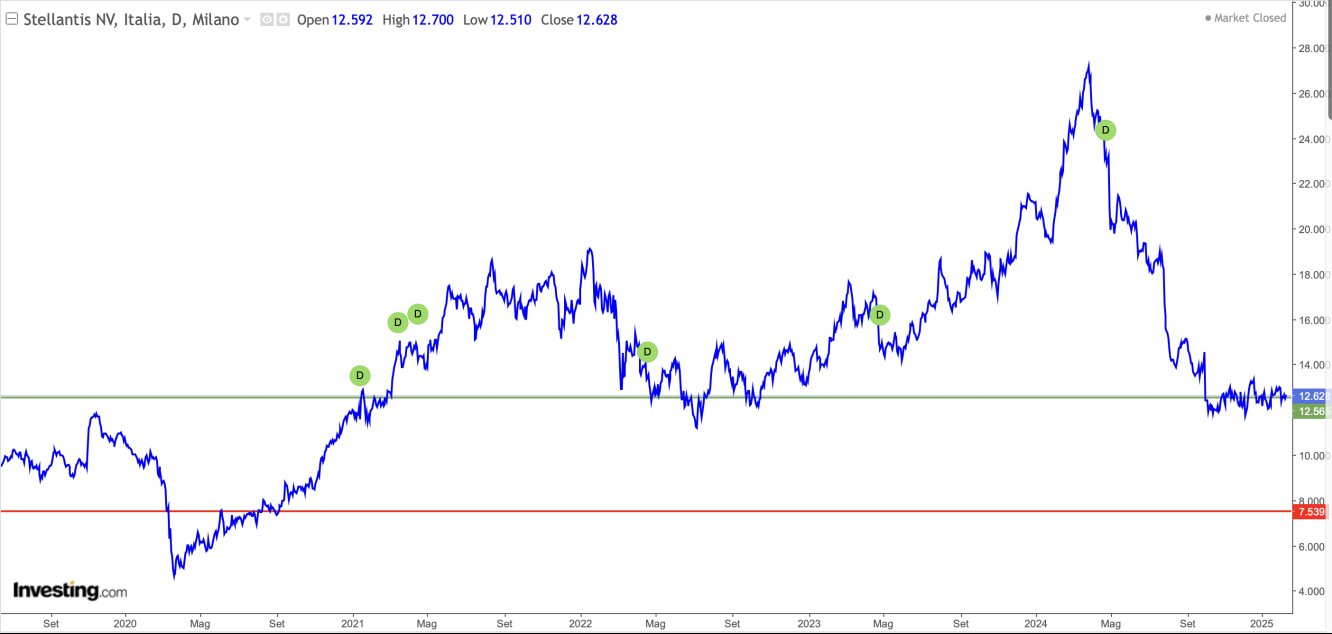Select the High value 12.700

pos(434,20)
